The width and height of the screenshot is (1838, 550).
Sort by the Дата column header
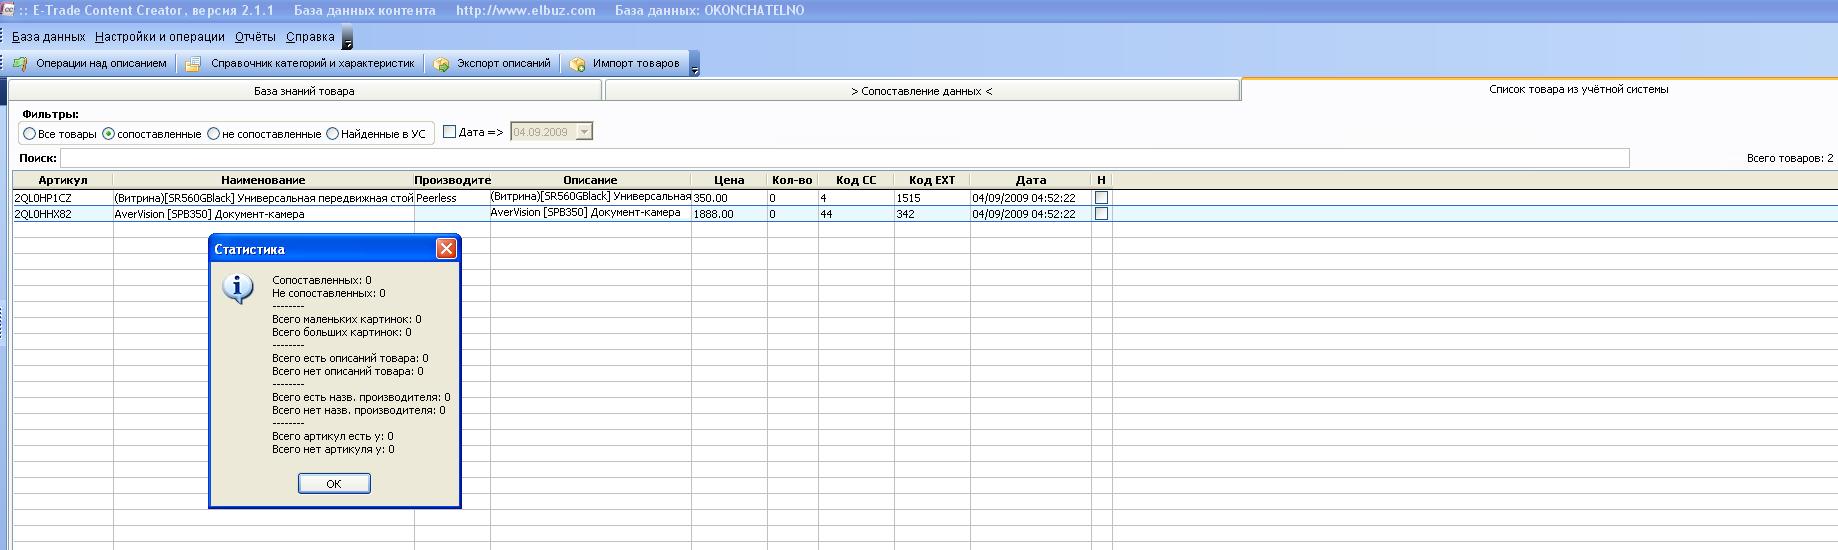pyautogui.click(x=1030, y=180)
